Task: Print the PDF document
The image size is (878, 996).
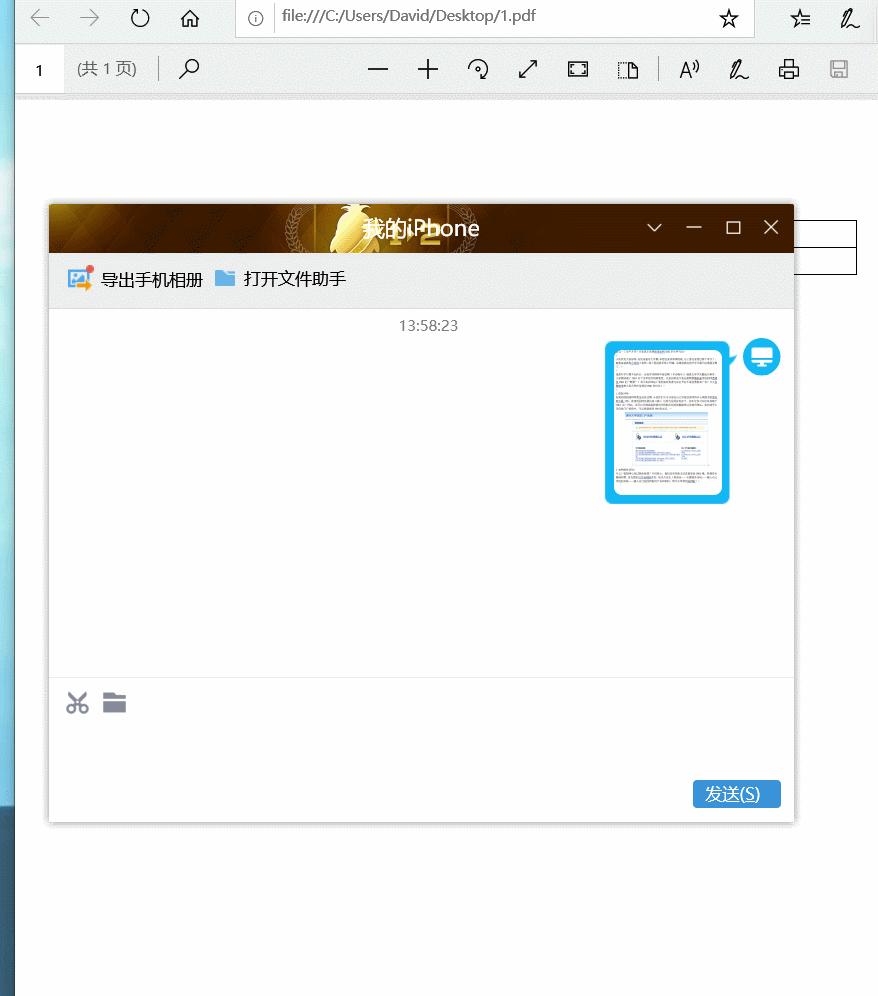Action: pos(788,69)
